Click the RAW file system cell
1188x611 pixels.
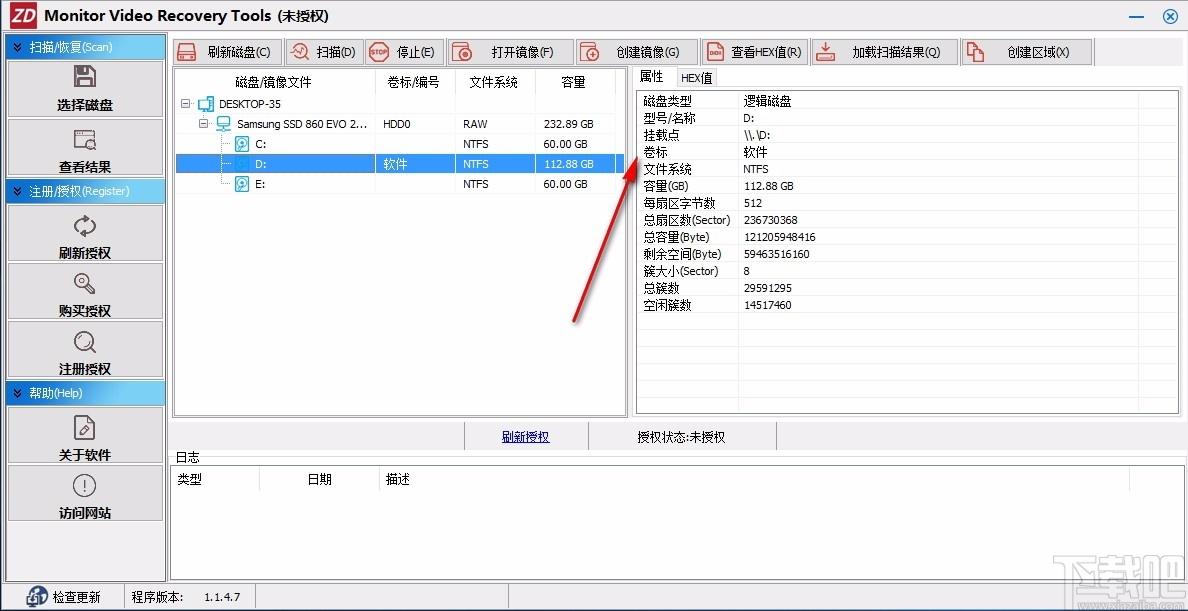pos(475,124)
